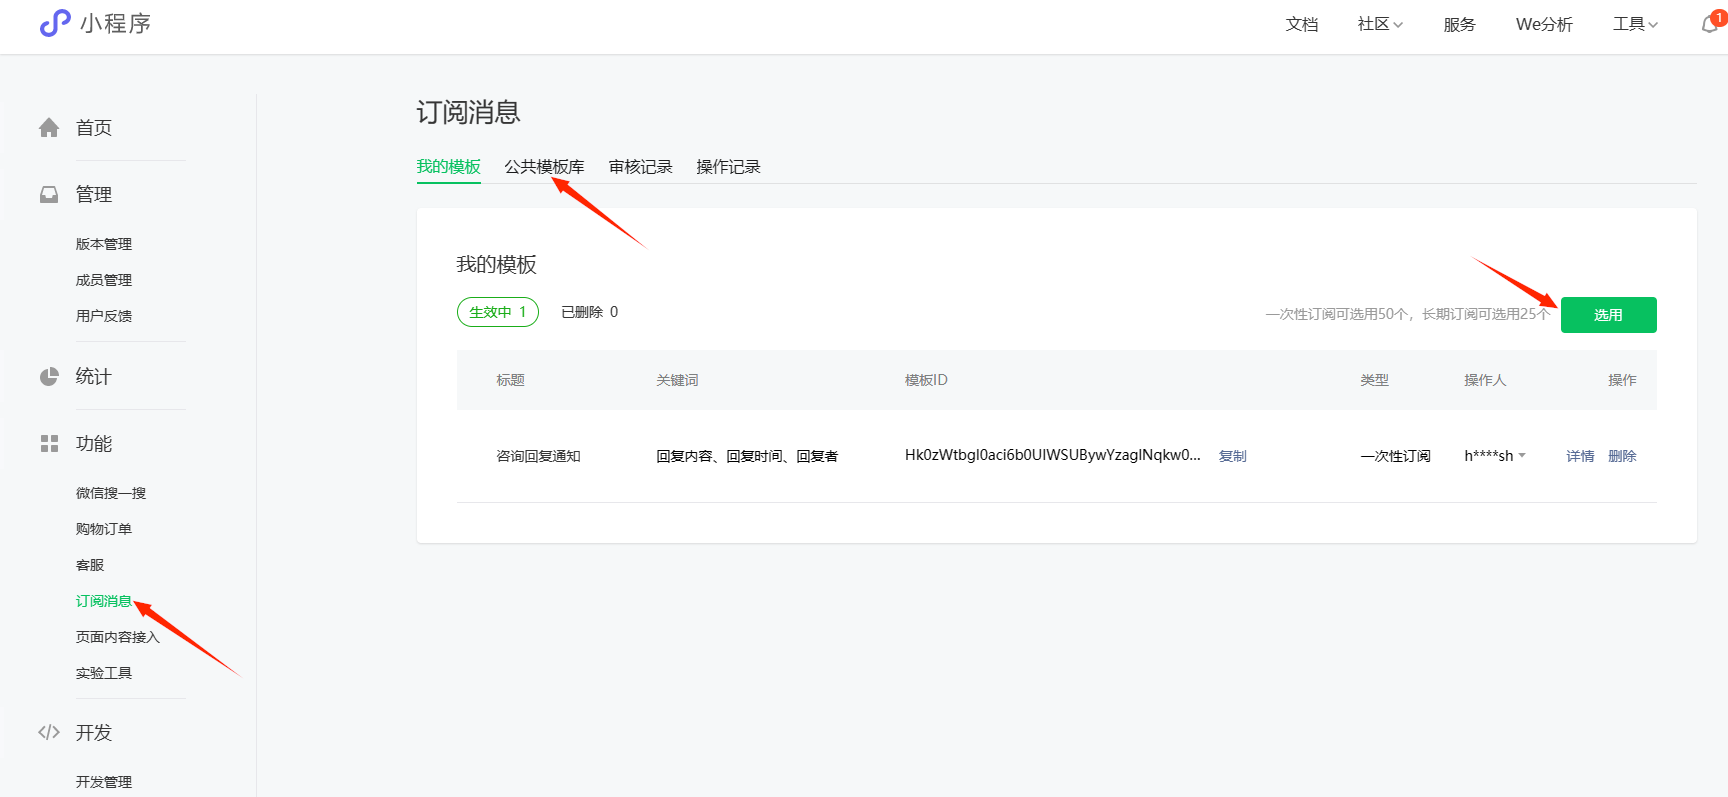
Task: Click the Mini Program logo icon
Action: click(x=55, y=23)
